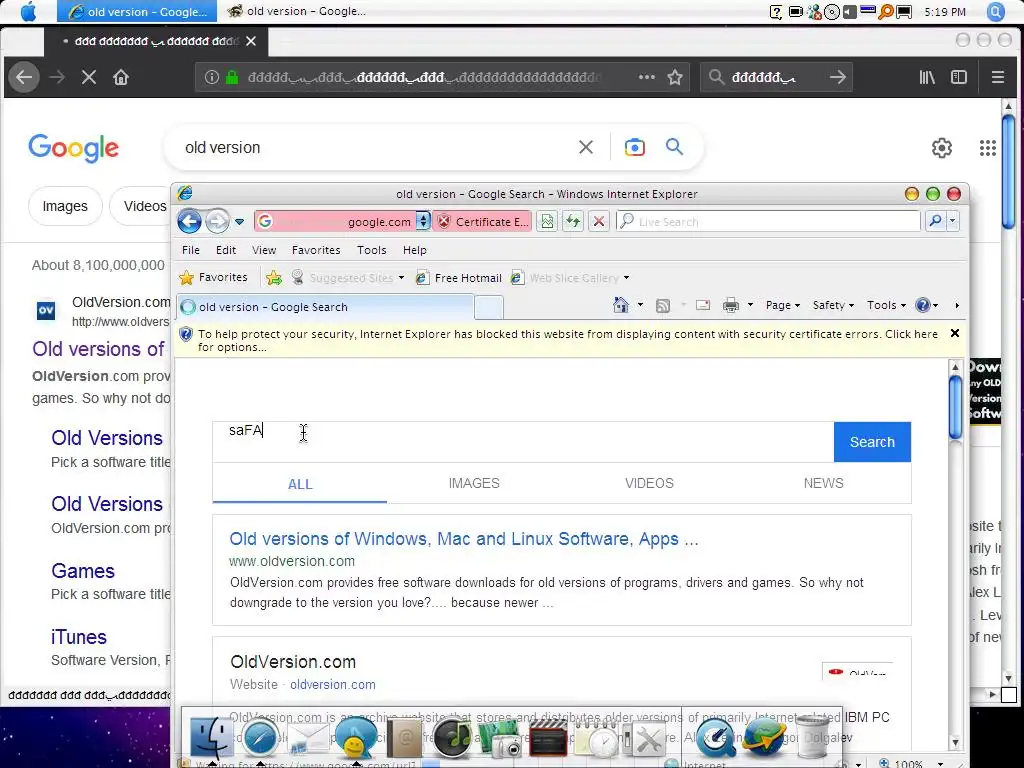
Task: Click IE compatibility view icon
Action: click(x=547, y=221)
